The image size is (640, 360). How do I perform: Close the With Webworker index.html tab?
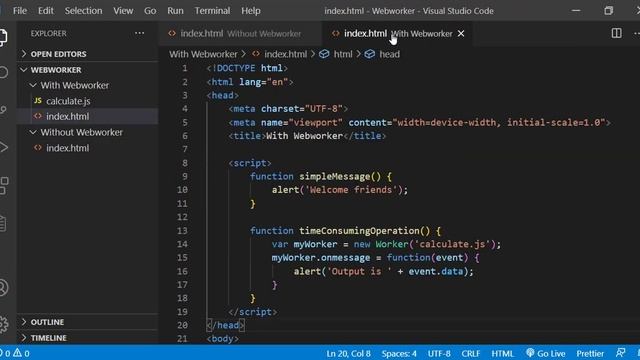point(461,33)
